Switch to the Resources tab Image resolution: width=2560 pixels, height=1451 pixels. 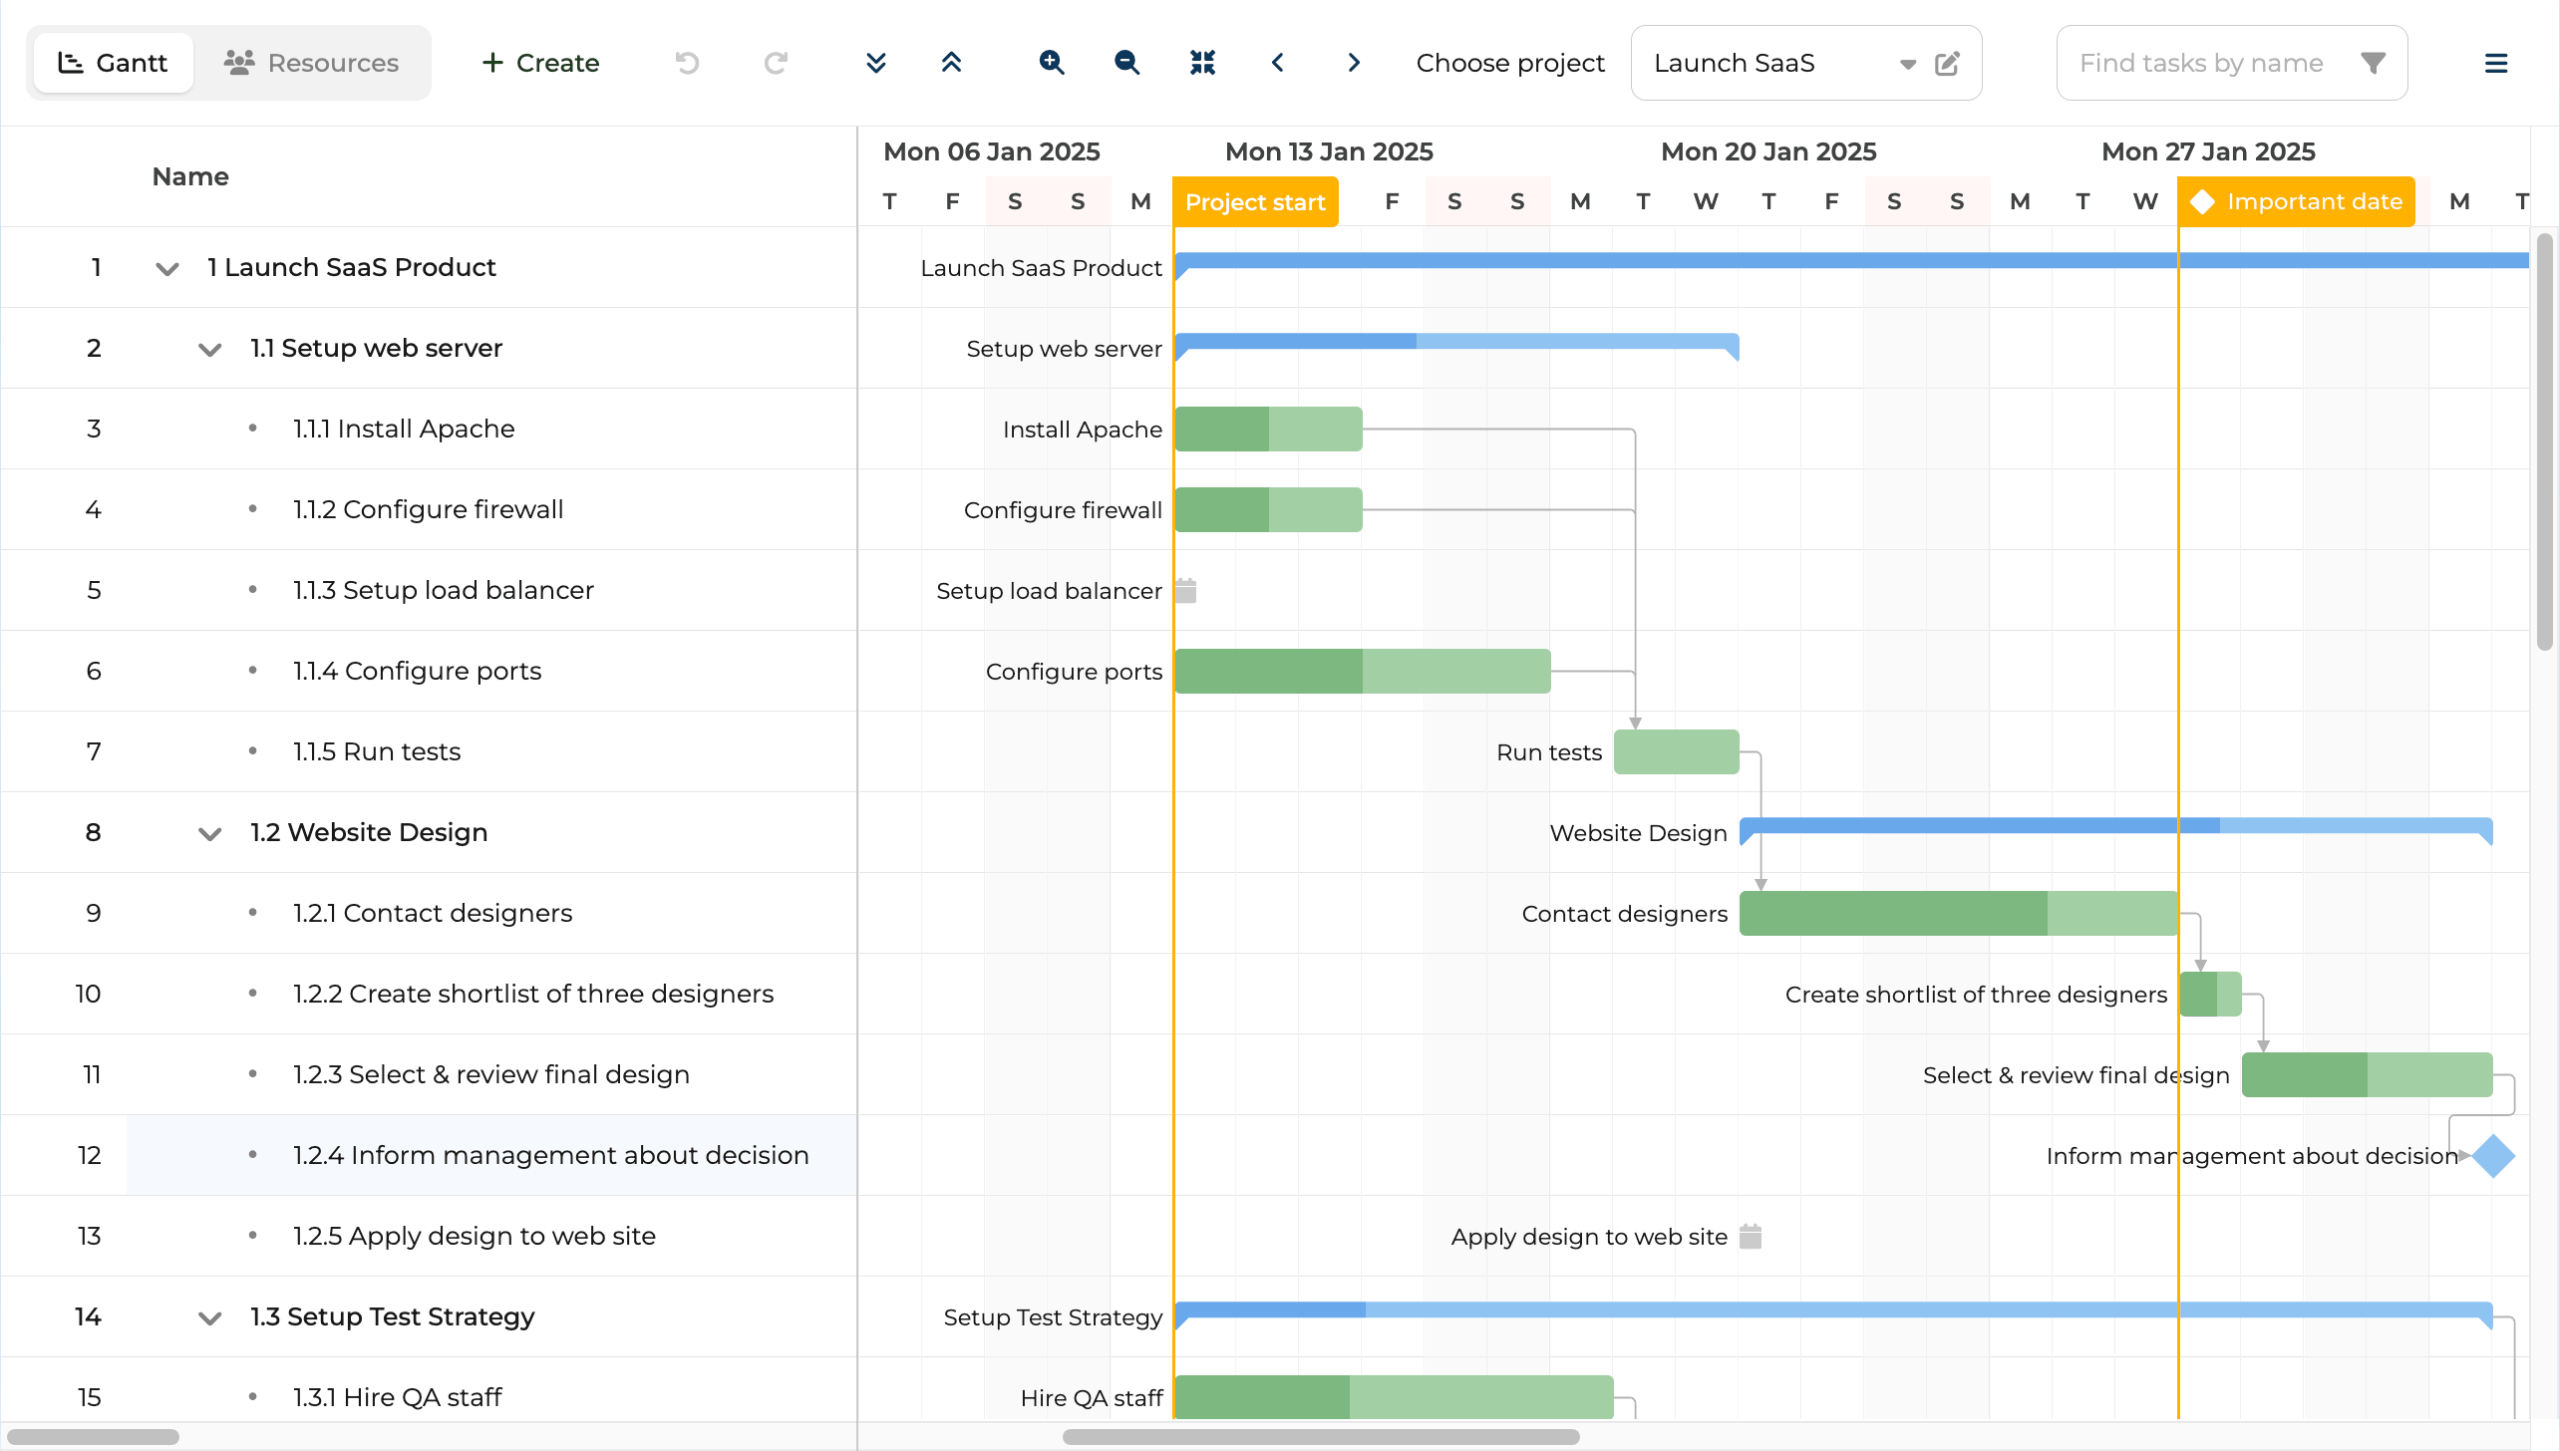click(x=311, y=63)
